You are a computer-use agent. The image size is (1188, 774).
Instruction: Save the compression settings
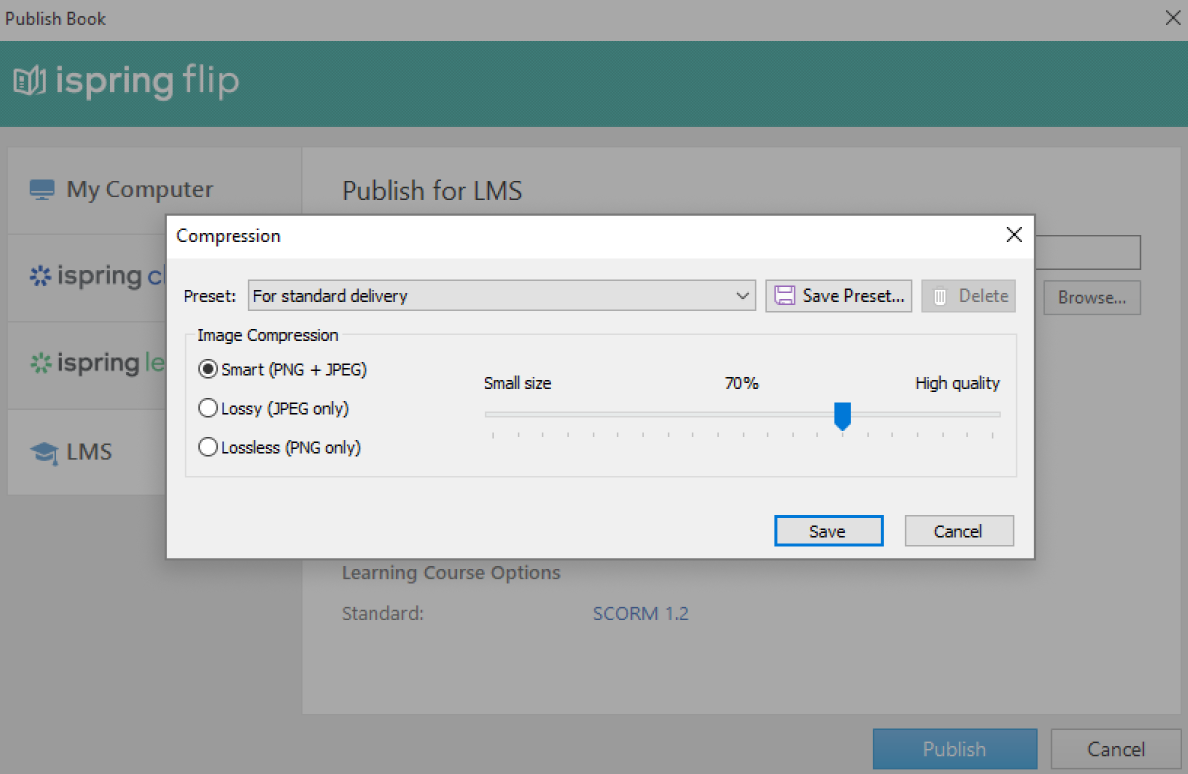(828, 530)
